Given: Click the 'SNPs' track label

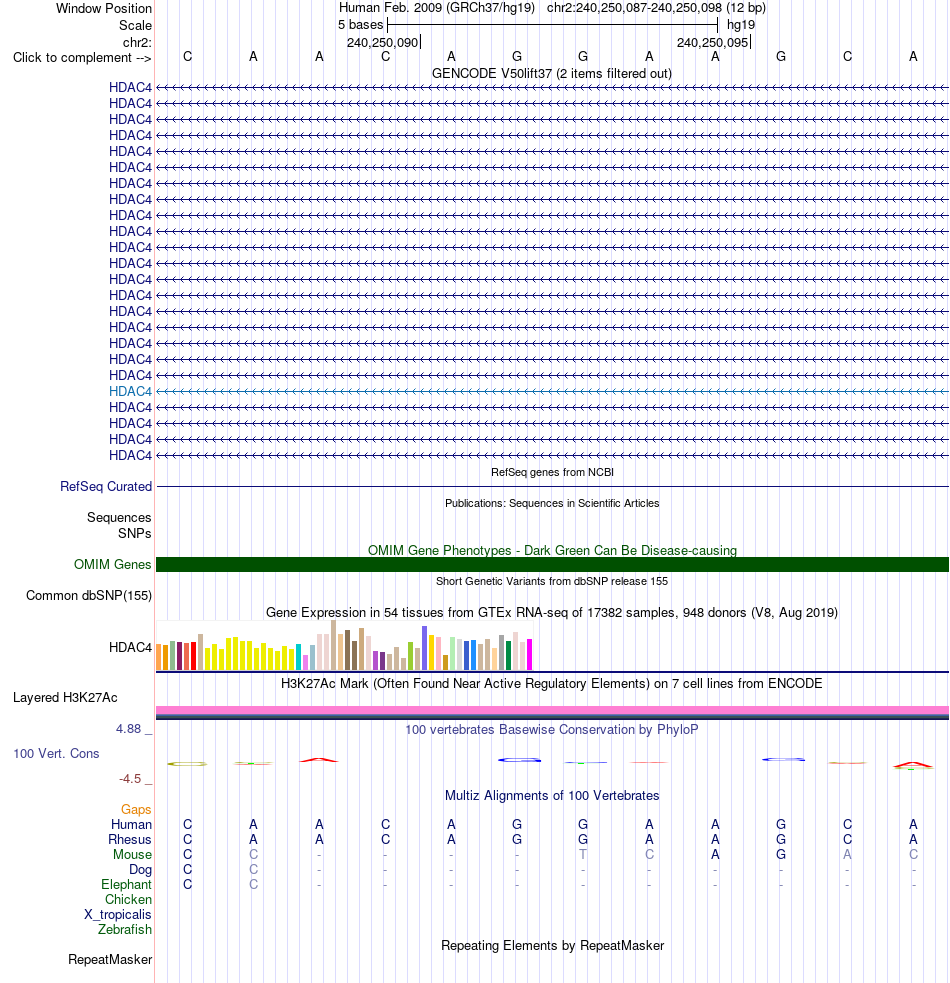Looking at the screenshot, I should coord(135,534).
